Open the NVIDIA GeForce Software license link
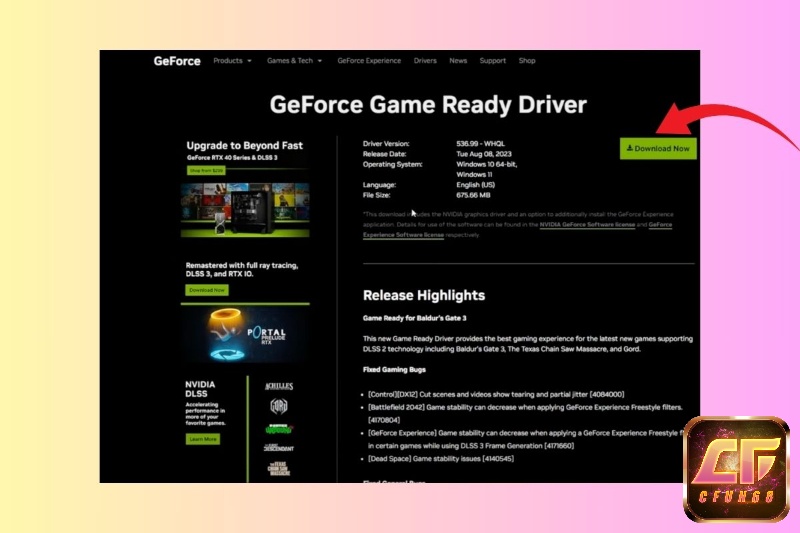Viewport: 800px width, 533px height. pyautogui.click(x=587, y=224)
